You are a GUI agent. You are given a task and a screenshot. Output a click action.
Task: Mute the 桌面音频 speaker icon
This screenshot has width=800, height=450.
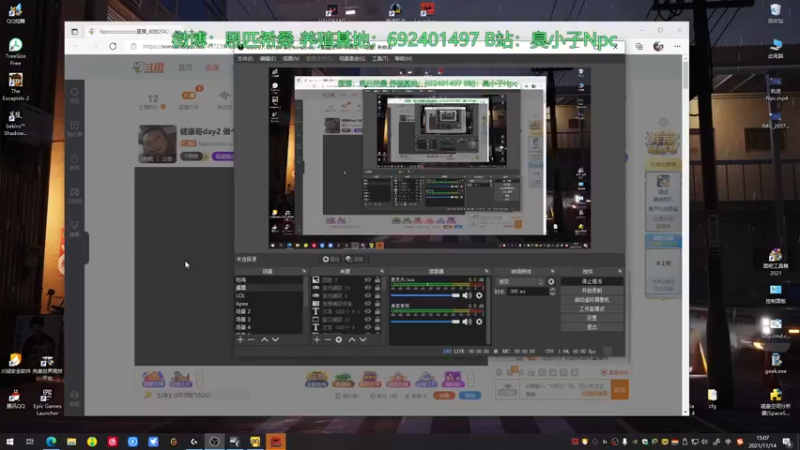point(467,322)
